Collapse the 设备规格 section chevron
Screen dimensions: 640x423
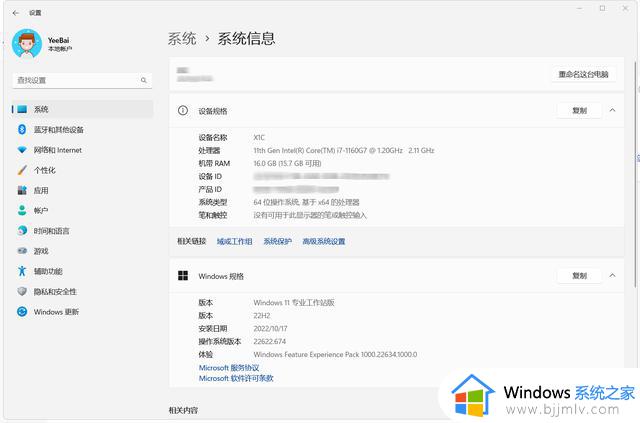(612, 110)
